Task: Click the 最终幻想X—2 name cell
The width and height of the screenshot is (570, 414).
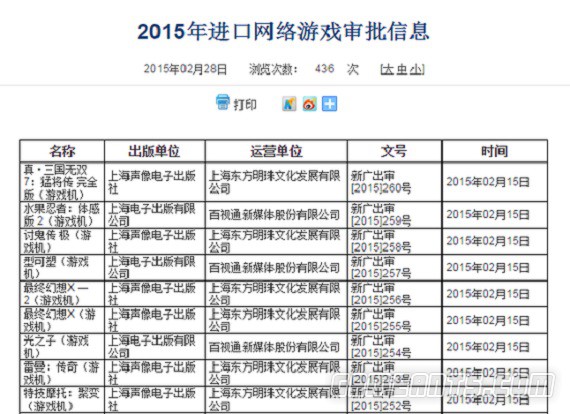Action: (62, 294)
